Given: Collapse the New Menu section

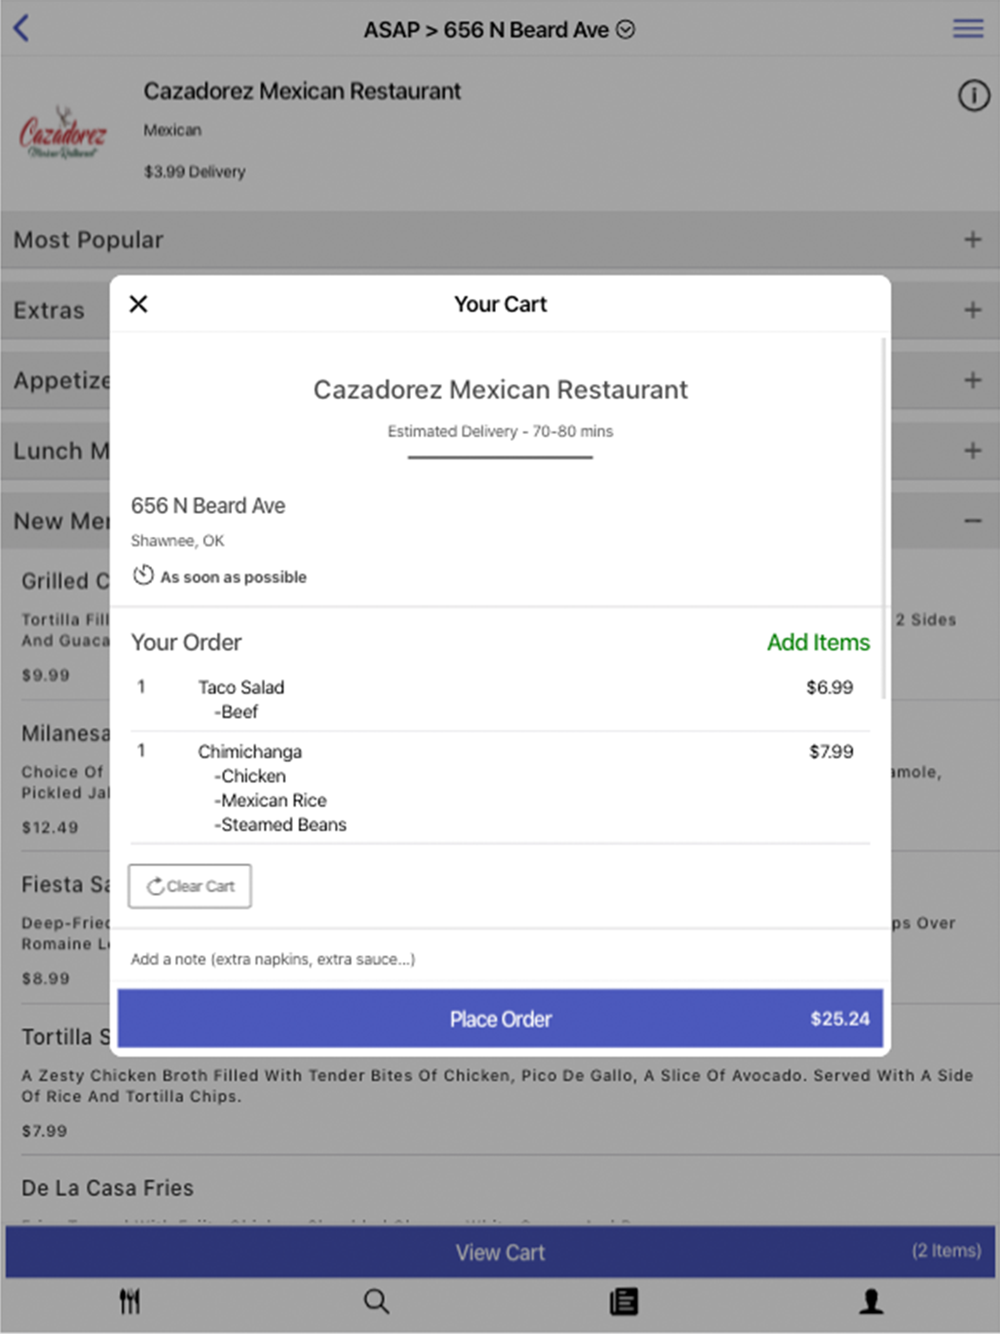Looking at the screenshot, I should (x=972, y=521).
